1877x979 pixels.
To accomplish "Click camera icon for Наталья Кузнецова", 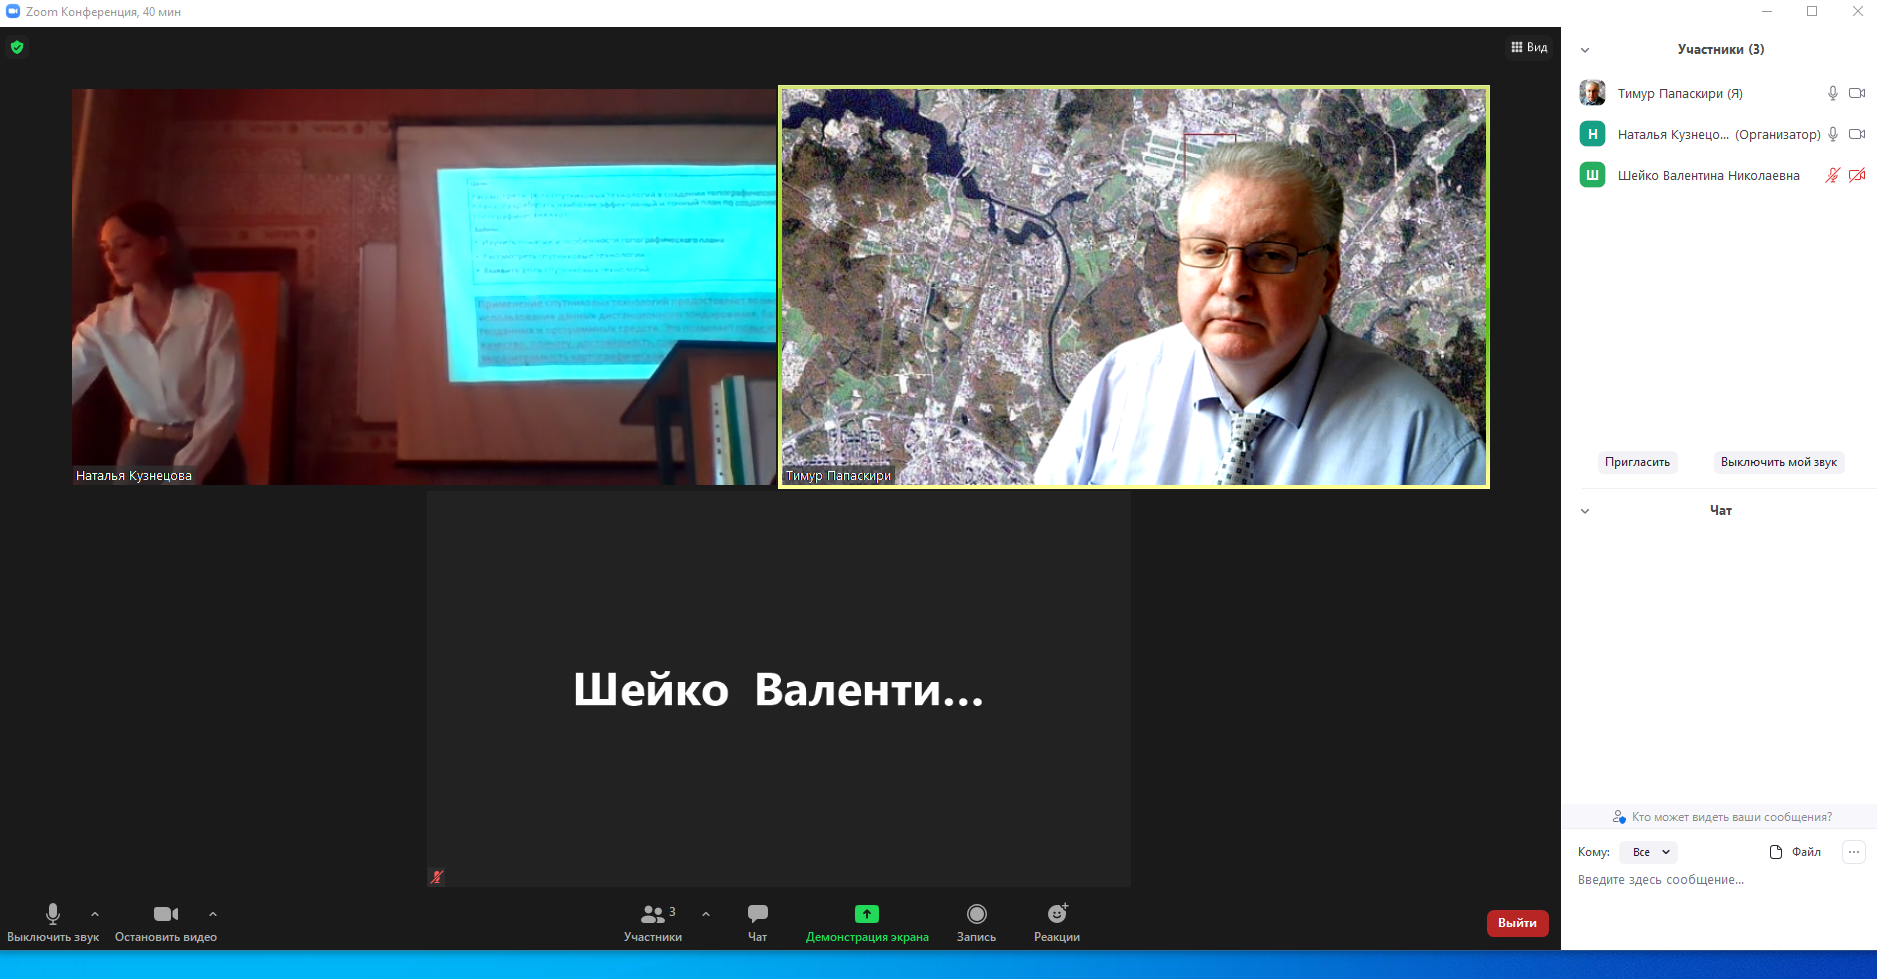I will [1857, 134].
